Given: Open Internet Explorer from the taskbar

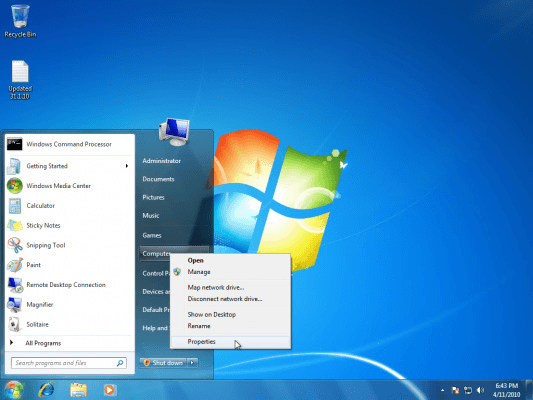Looking at the screenshot, I should [x=46, y=390].
